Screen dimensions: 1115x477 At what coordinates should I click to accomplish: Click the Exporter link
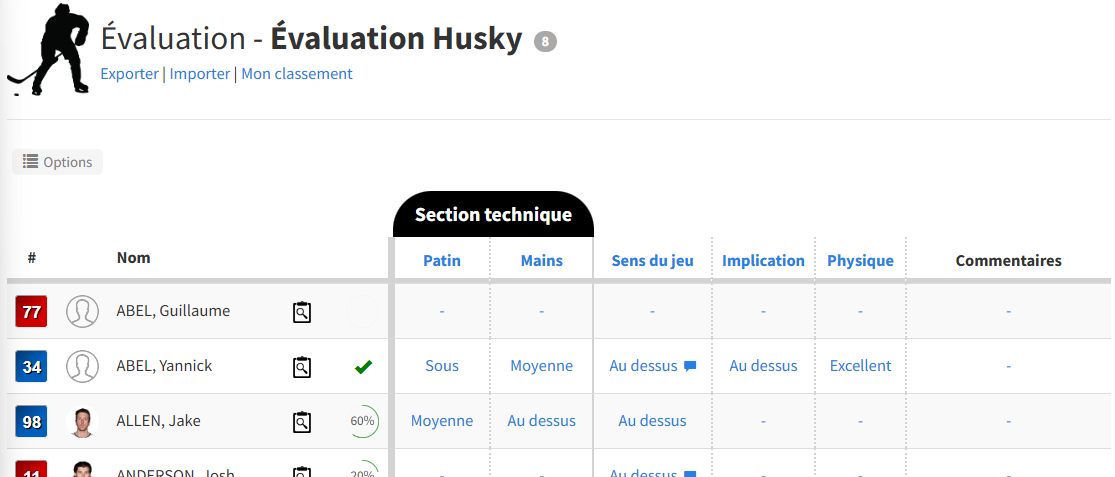pyautogui.click(x=129, y=74)
